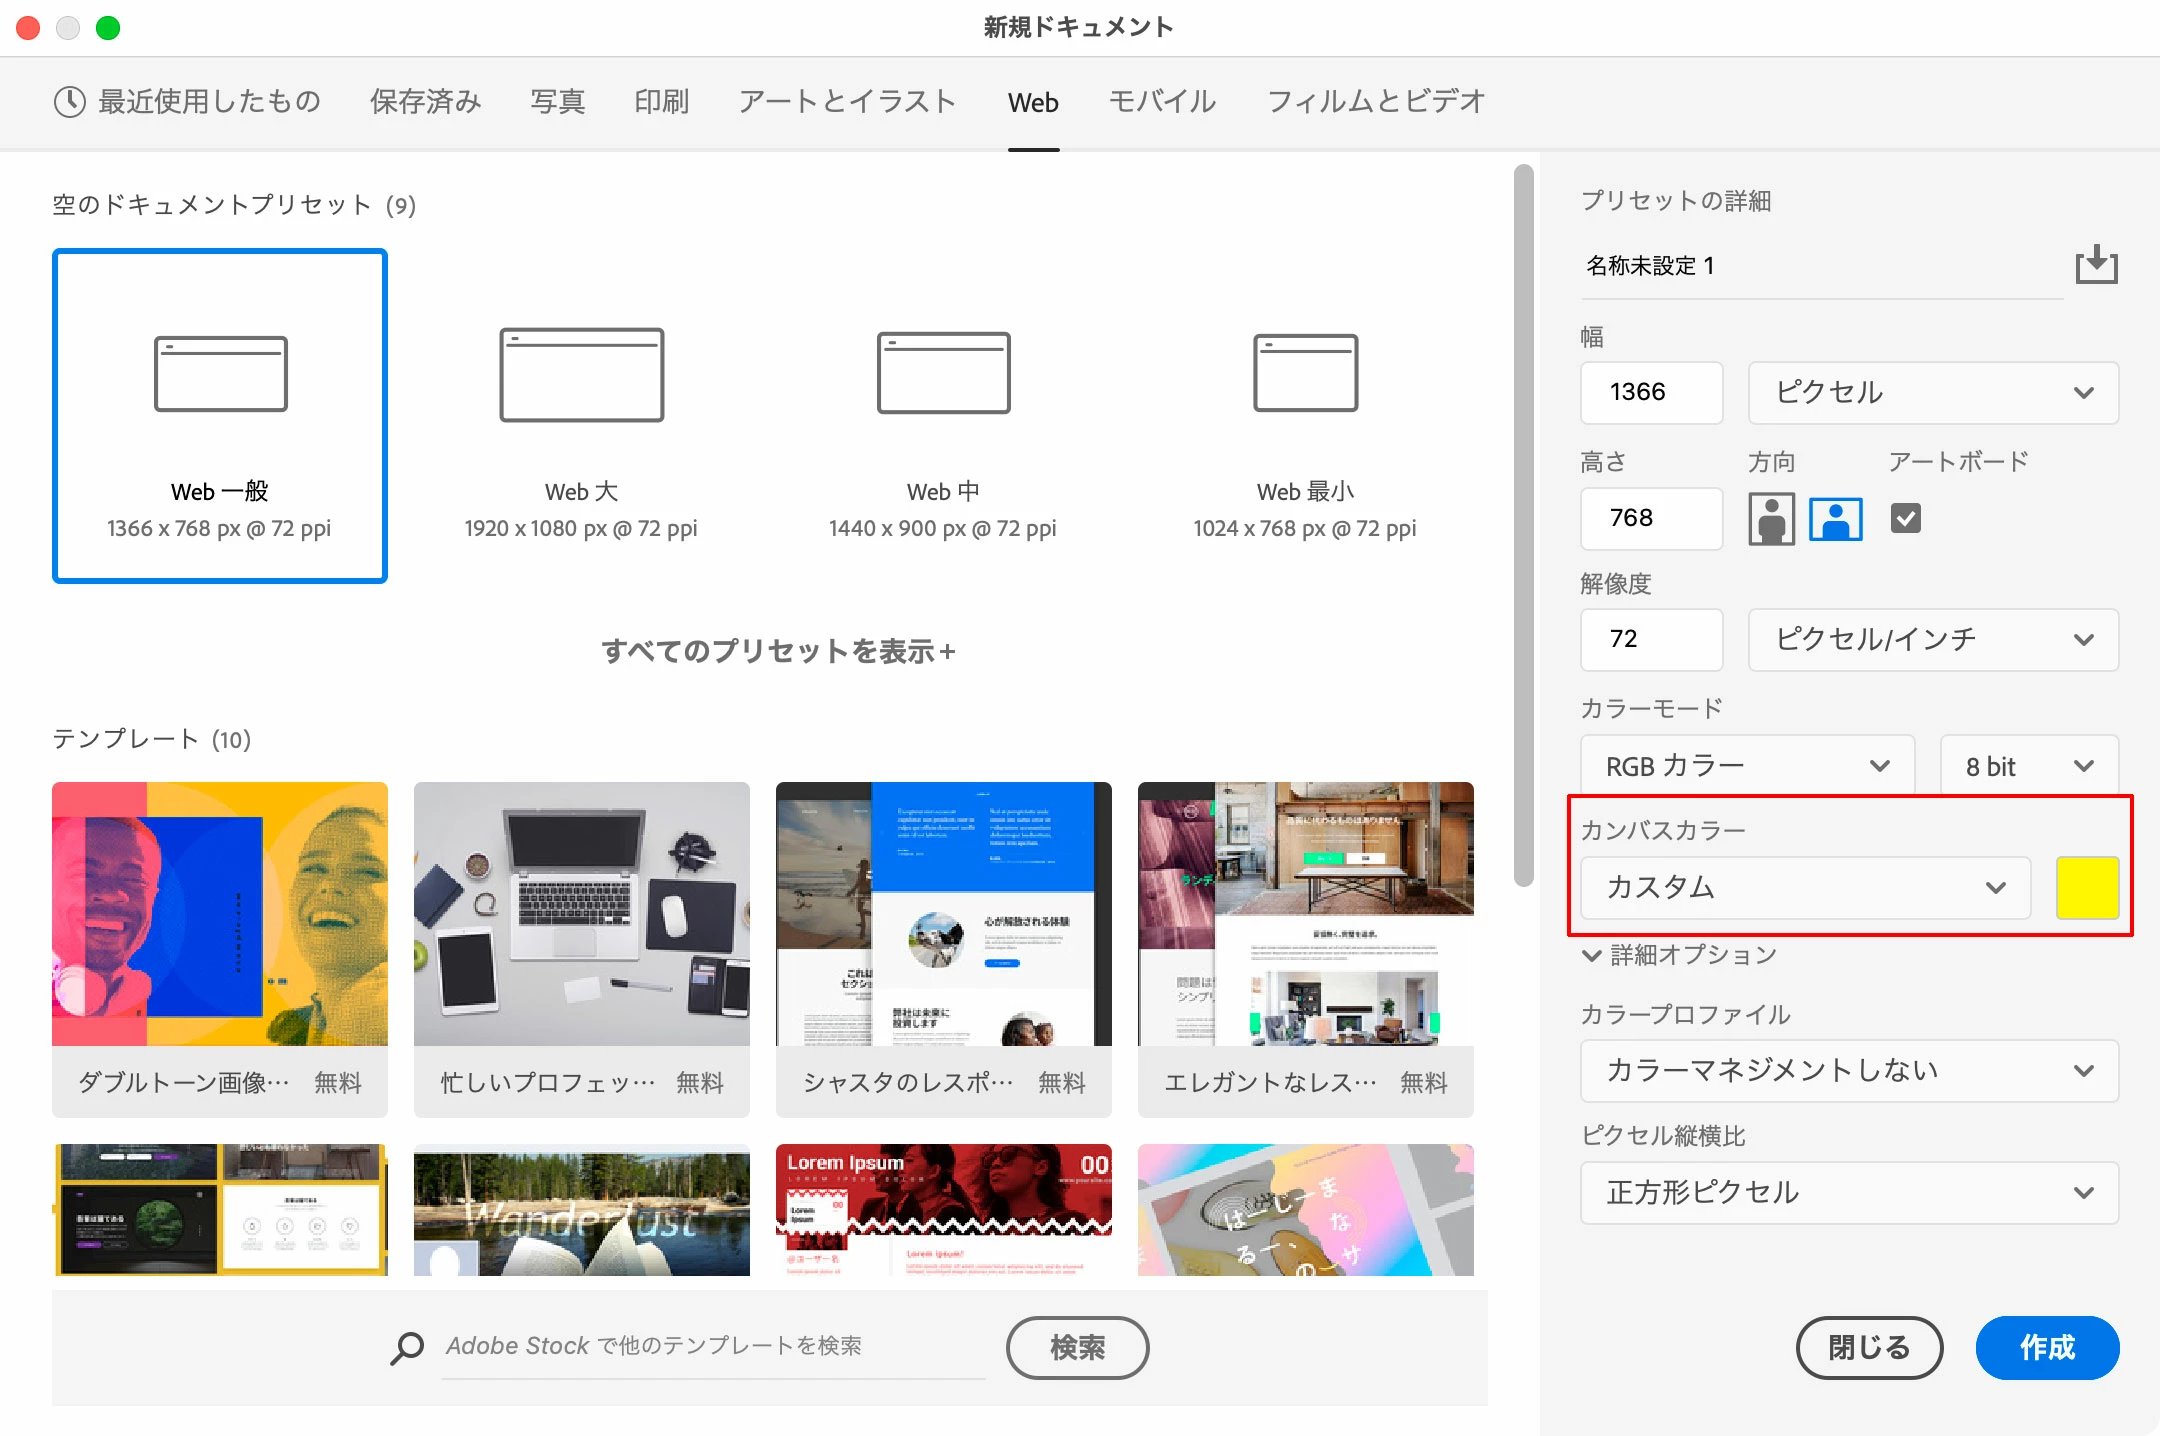Open the RGB カラー mode dropdown
Image resolution: width=2160 pixels, height=1436 pixels.
coord(1746,766)
